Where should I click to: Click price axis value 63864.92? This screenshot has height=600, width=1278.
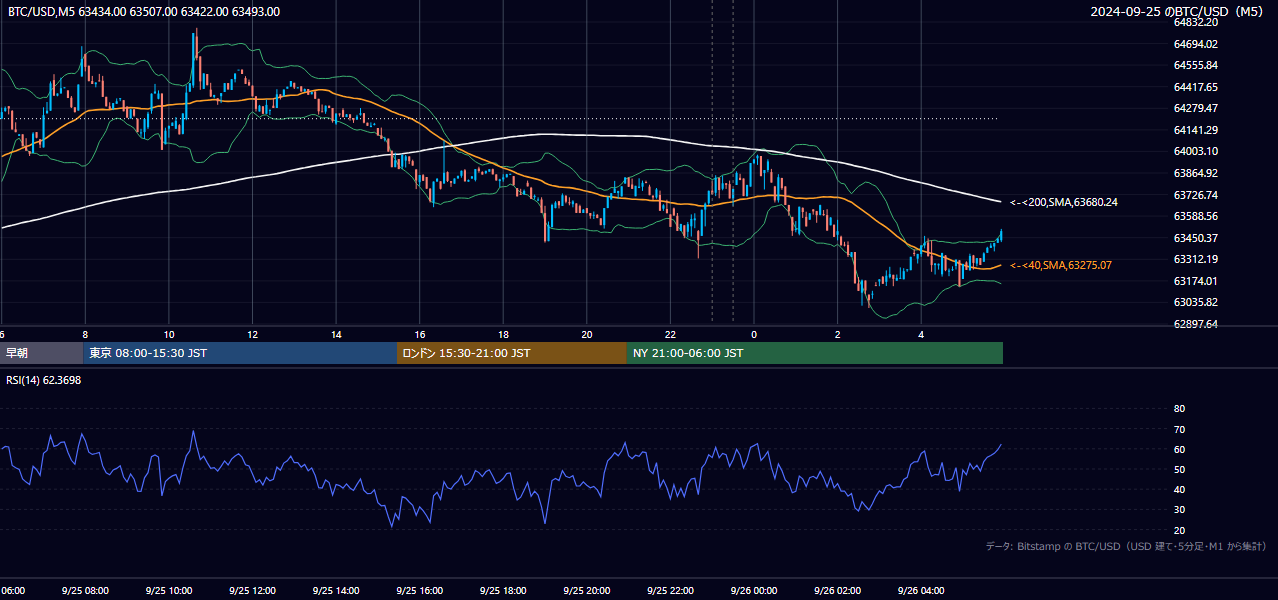[1196, 173]
